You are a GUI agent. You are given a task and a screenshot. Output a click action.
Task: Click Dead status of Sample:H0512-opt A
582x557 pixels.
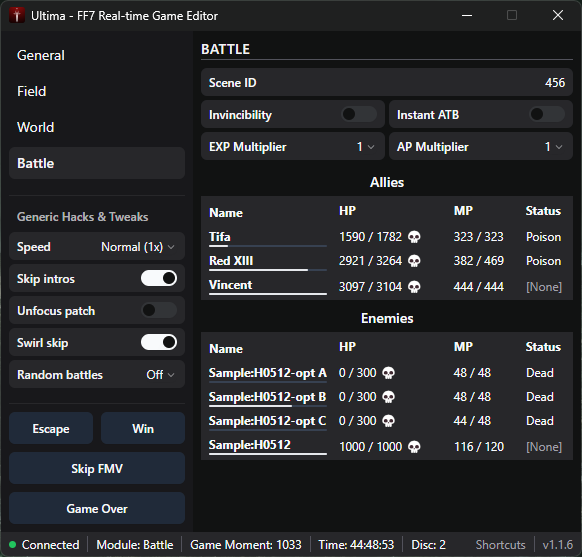[540, 373]
